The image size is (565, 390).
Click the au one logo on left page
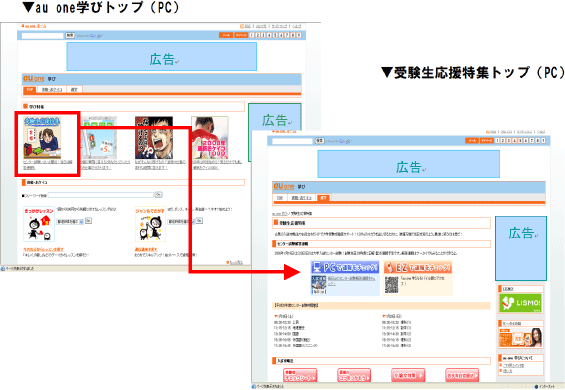pos(34,79)
